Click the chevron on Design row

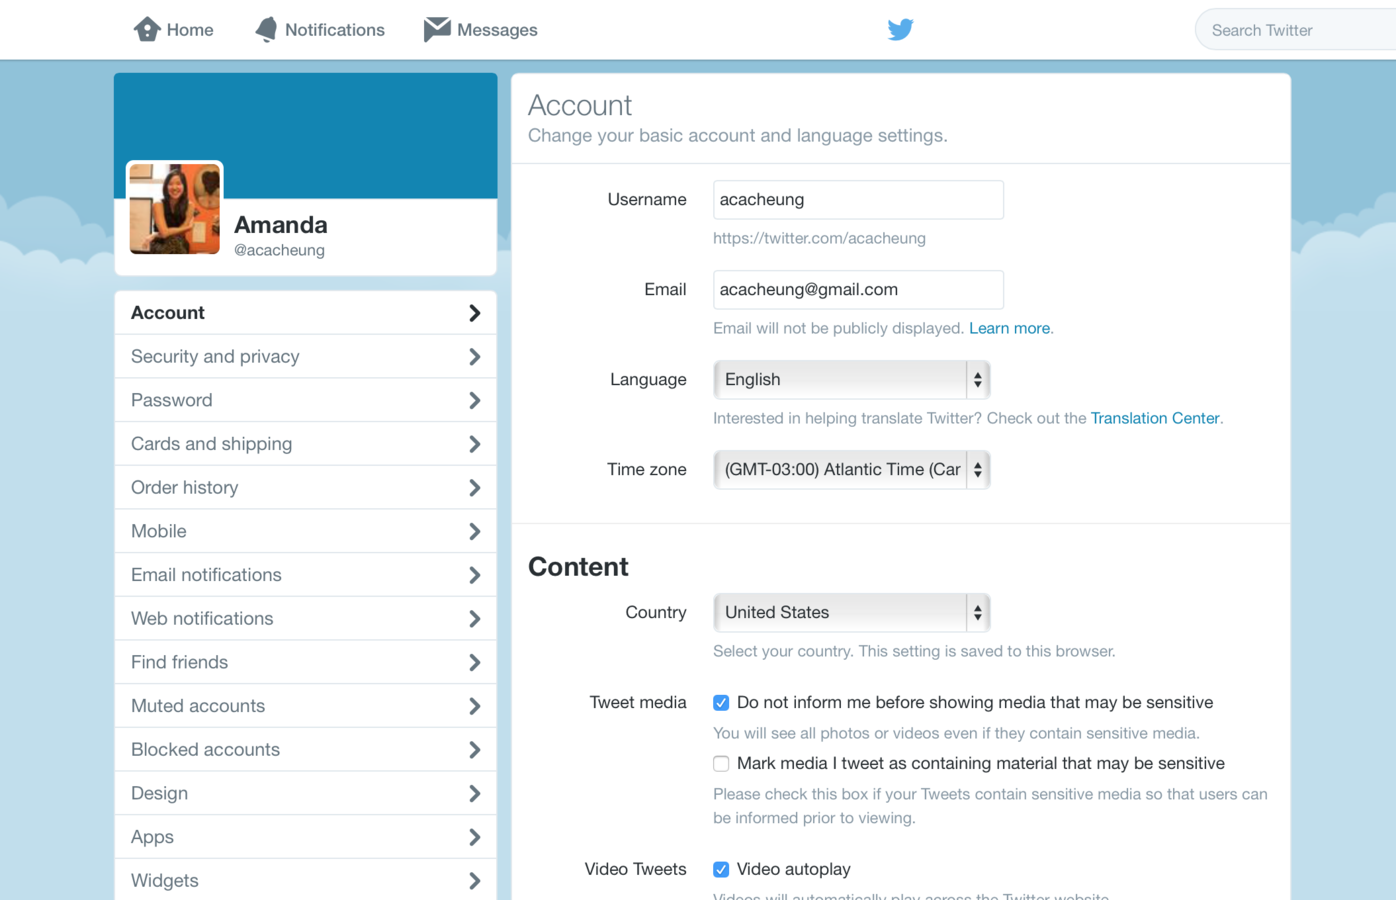[x=474, y=794]
